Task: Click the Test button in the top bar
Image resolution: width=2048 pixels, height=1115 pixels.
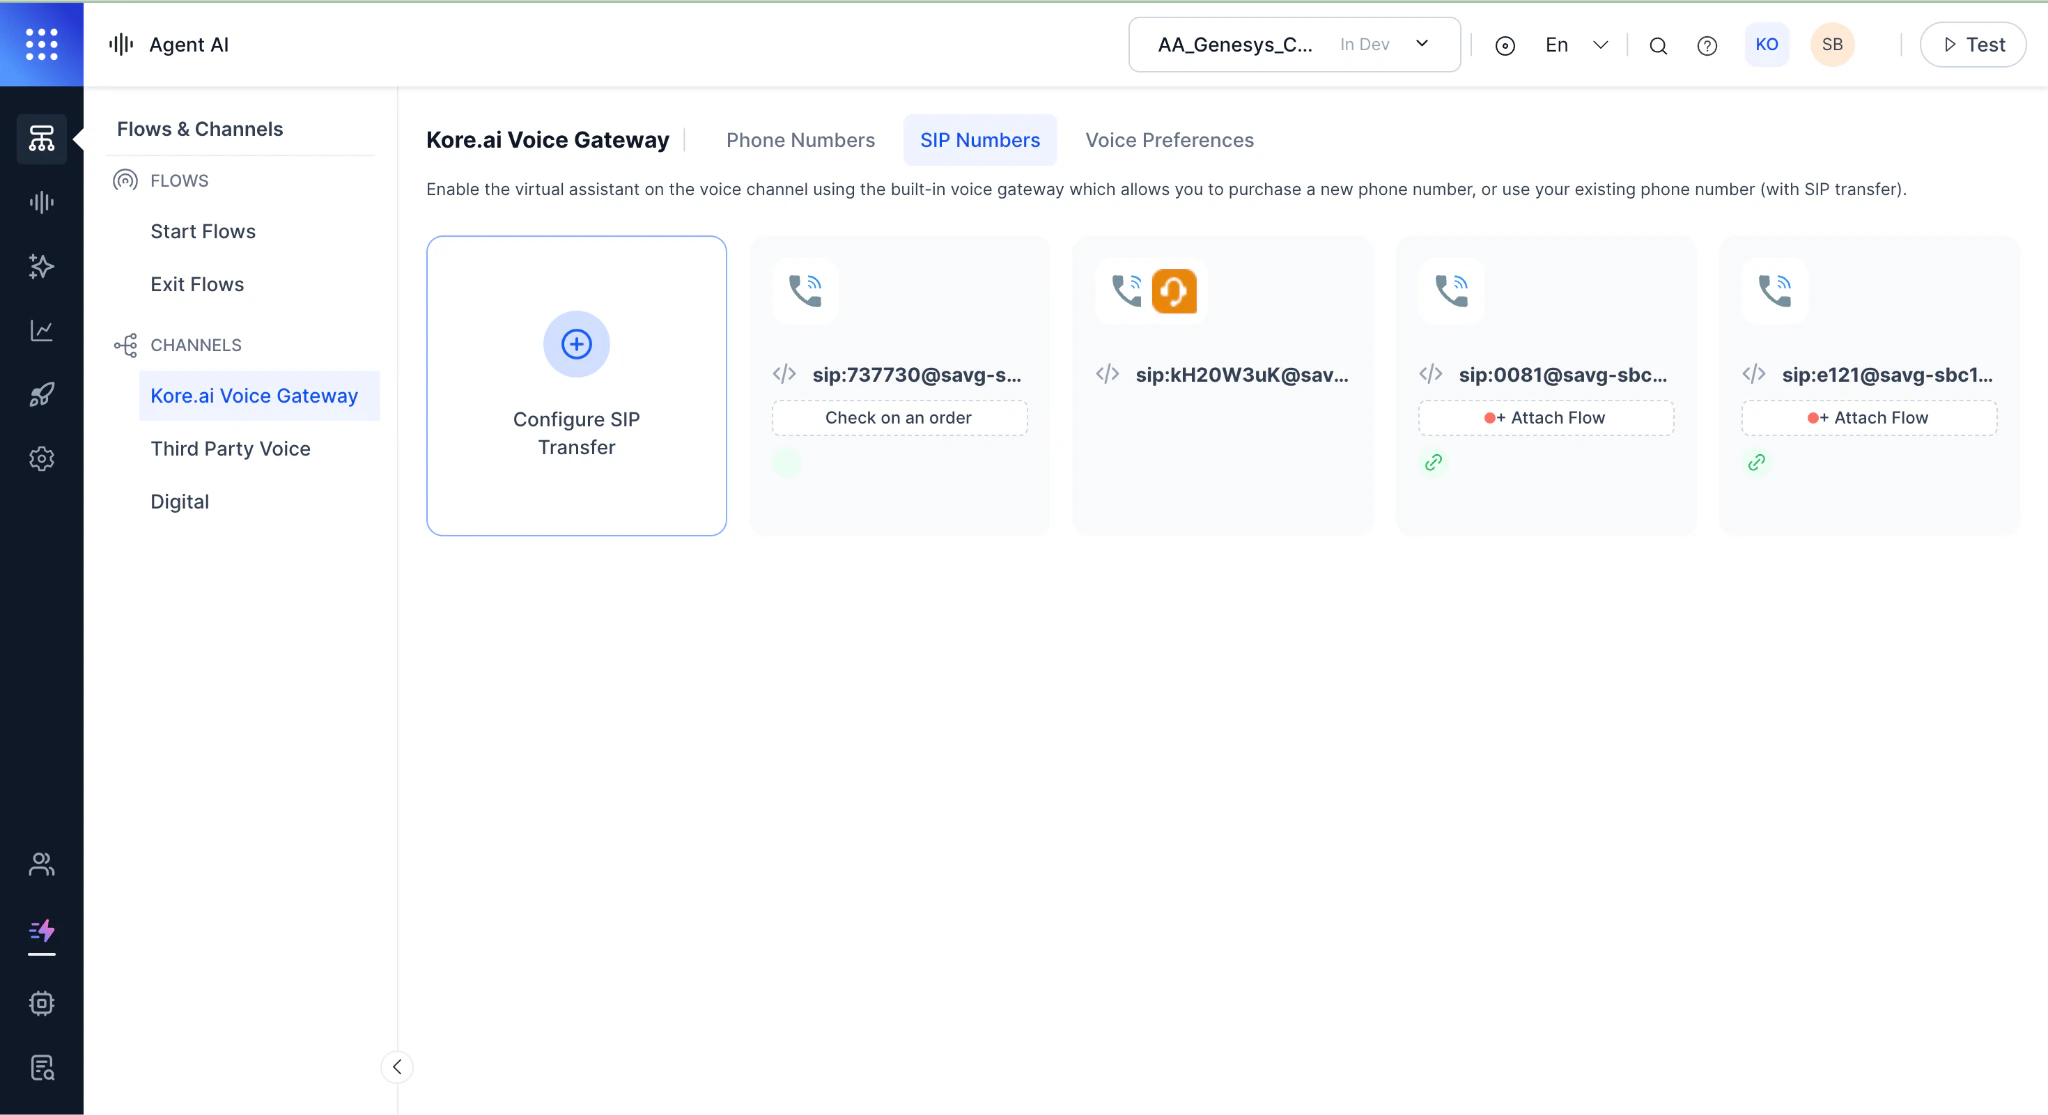Action: pyautogui.click(x=1972, y=44)
